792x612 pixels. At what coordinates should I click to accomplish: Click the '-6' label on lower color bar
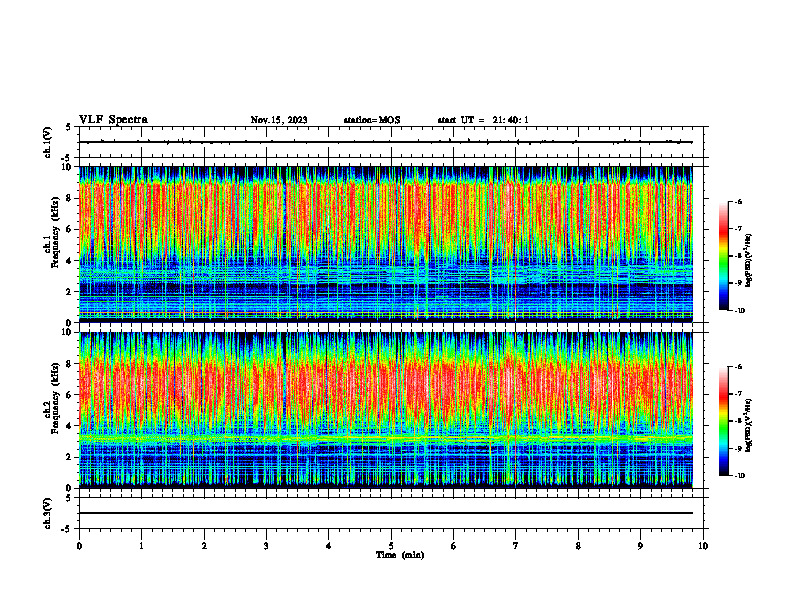pos(739,367)
